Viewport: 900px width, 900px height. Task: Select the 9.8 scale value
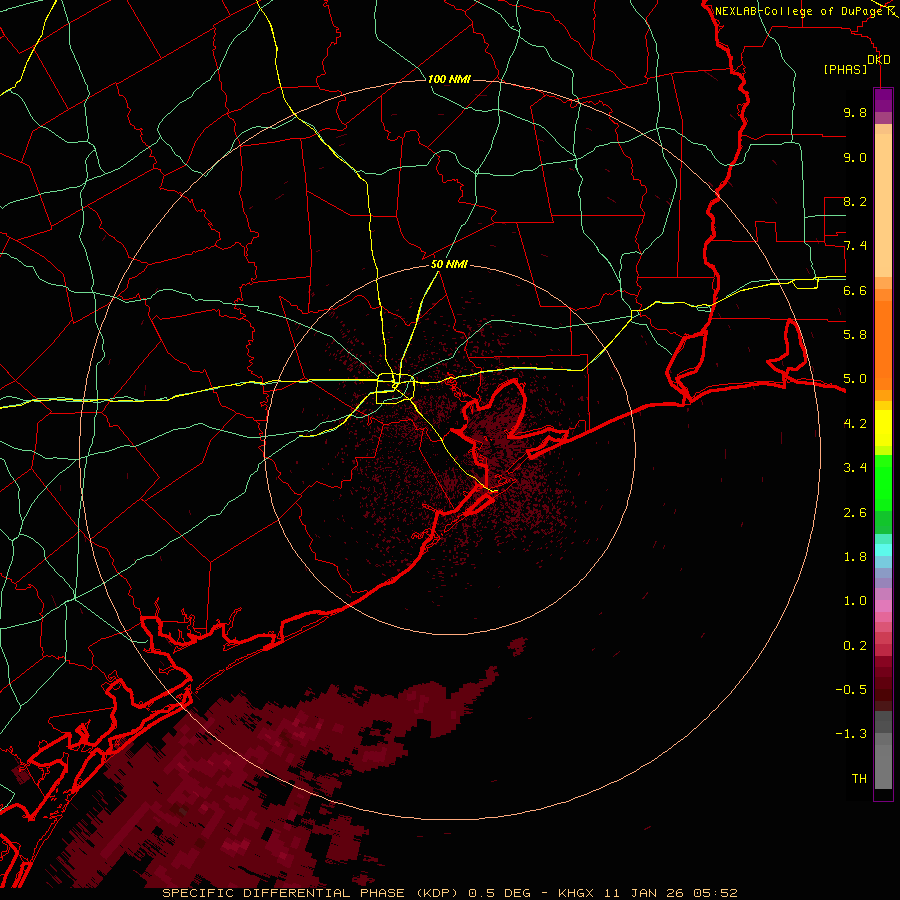855,112
